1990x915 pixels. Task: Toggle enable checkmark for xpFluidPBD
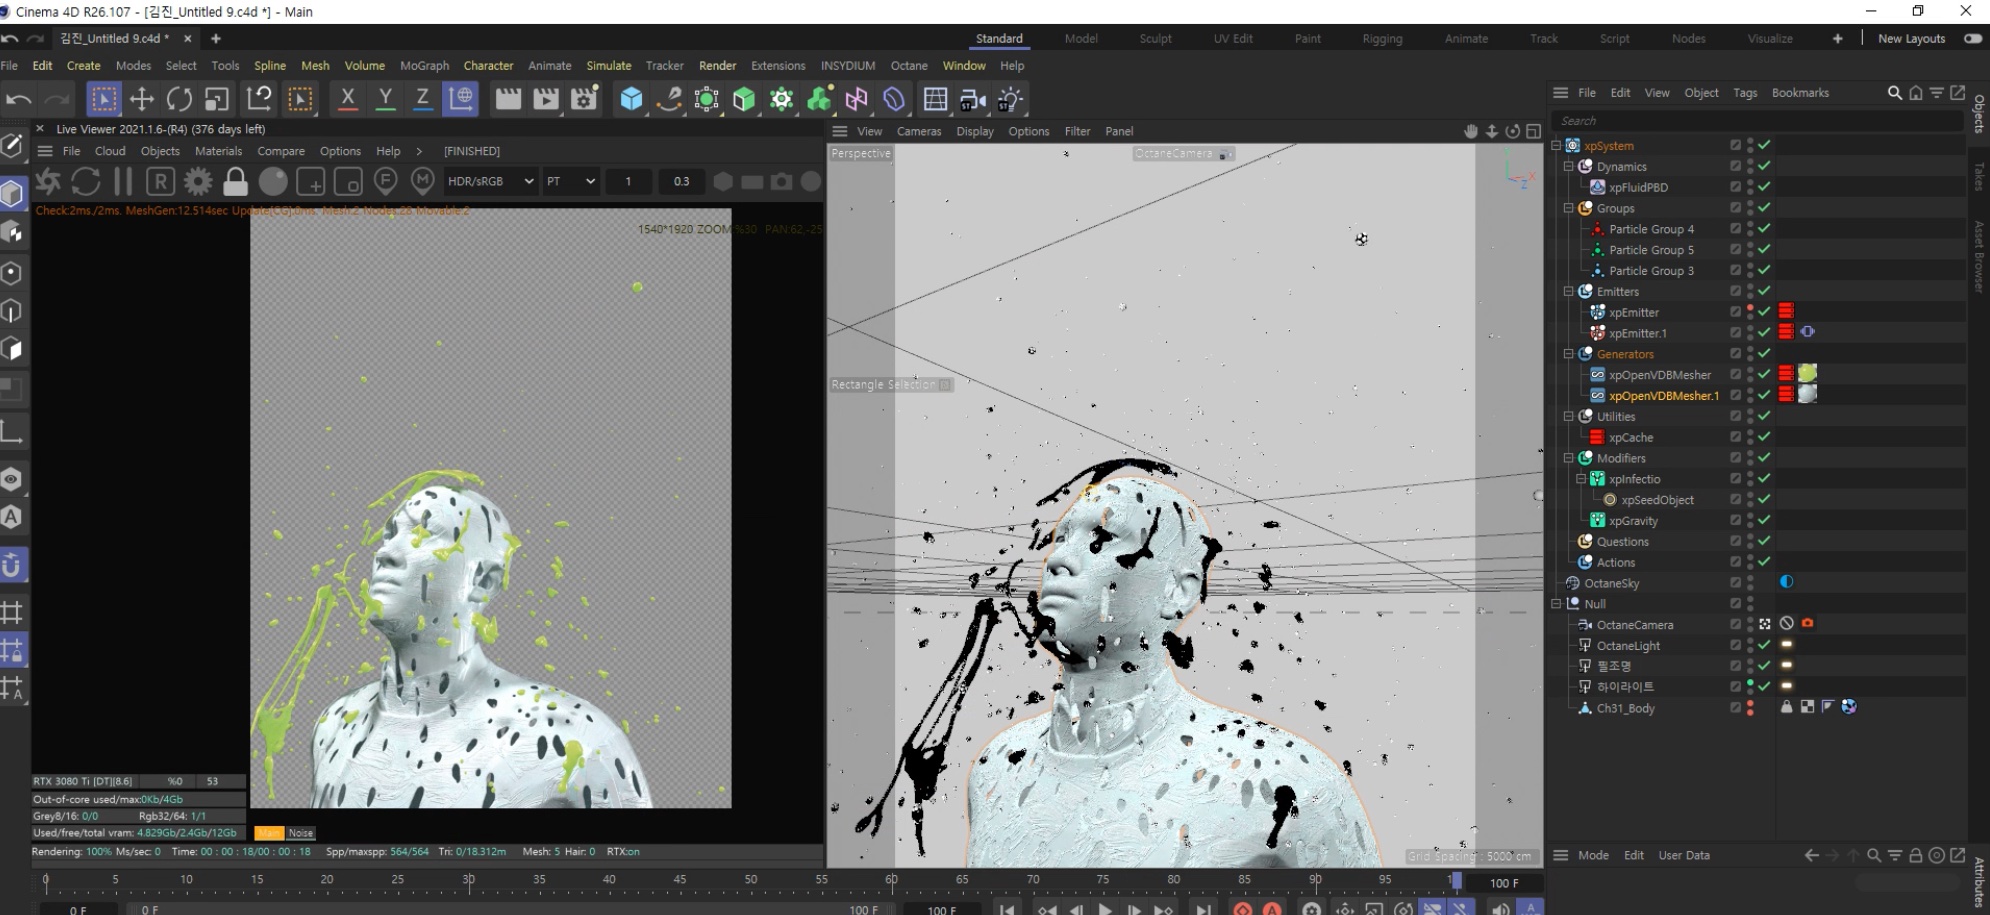pos(1764,187)
